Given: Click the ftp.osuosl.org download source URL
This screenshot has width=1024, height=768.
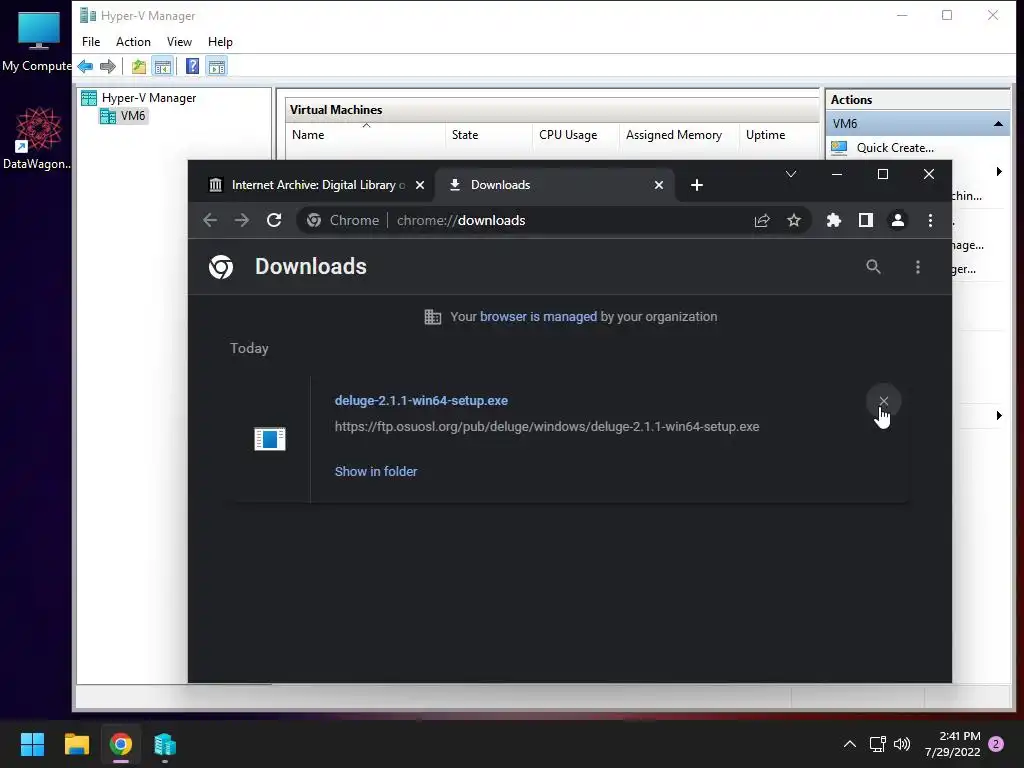Looking at the screenshot, I should [547, 427].
